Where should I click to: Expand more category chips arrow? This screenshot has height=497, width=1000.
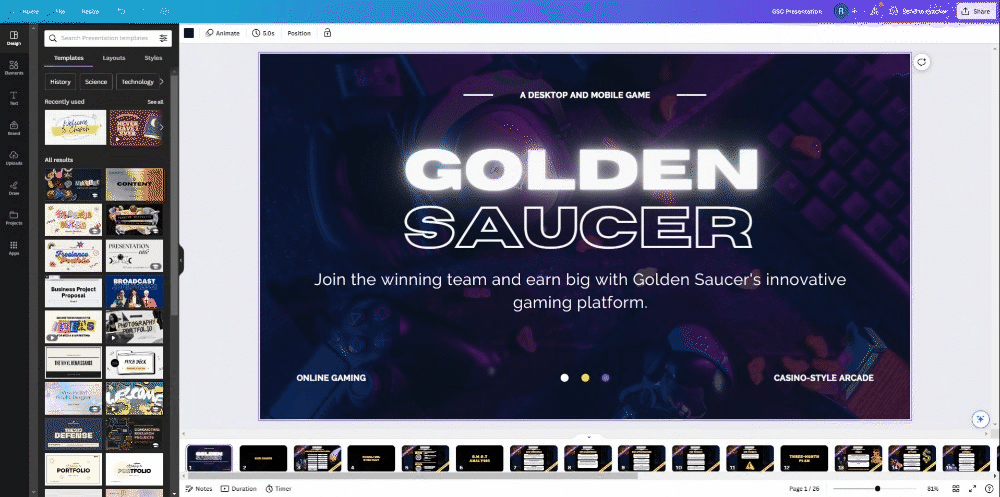[x=161, y=82]
